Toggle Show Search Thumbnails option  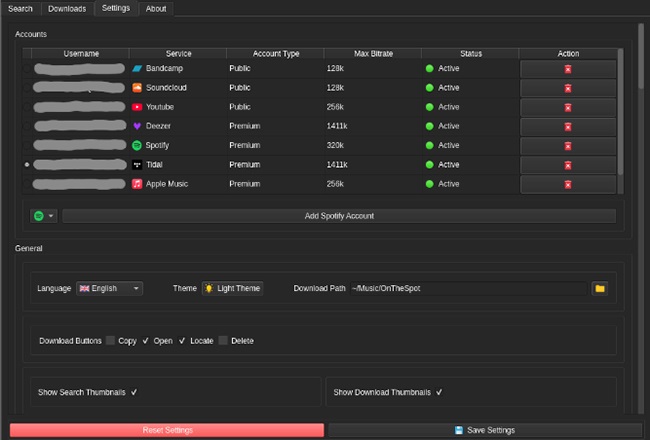click(134, 393)
